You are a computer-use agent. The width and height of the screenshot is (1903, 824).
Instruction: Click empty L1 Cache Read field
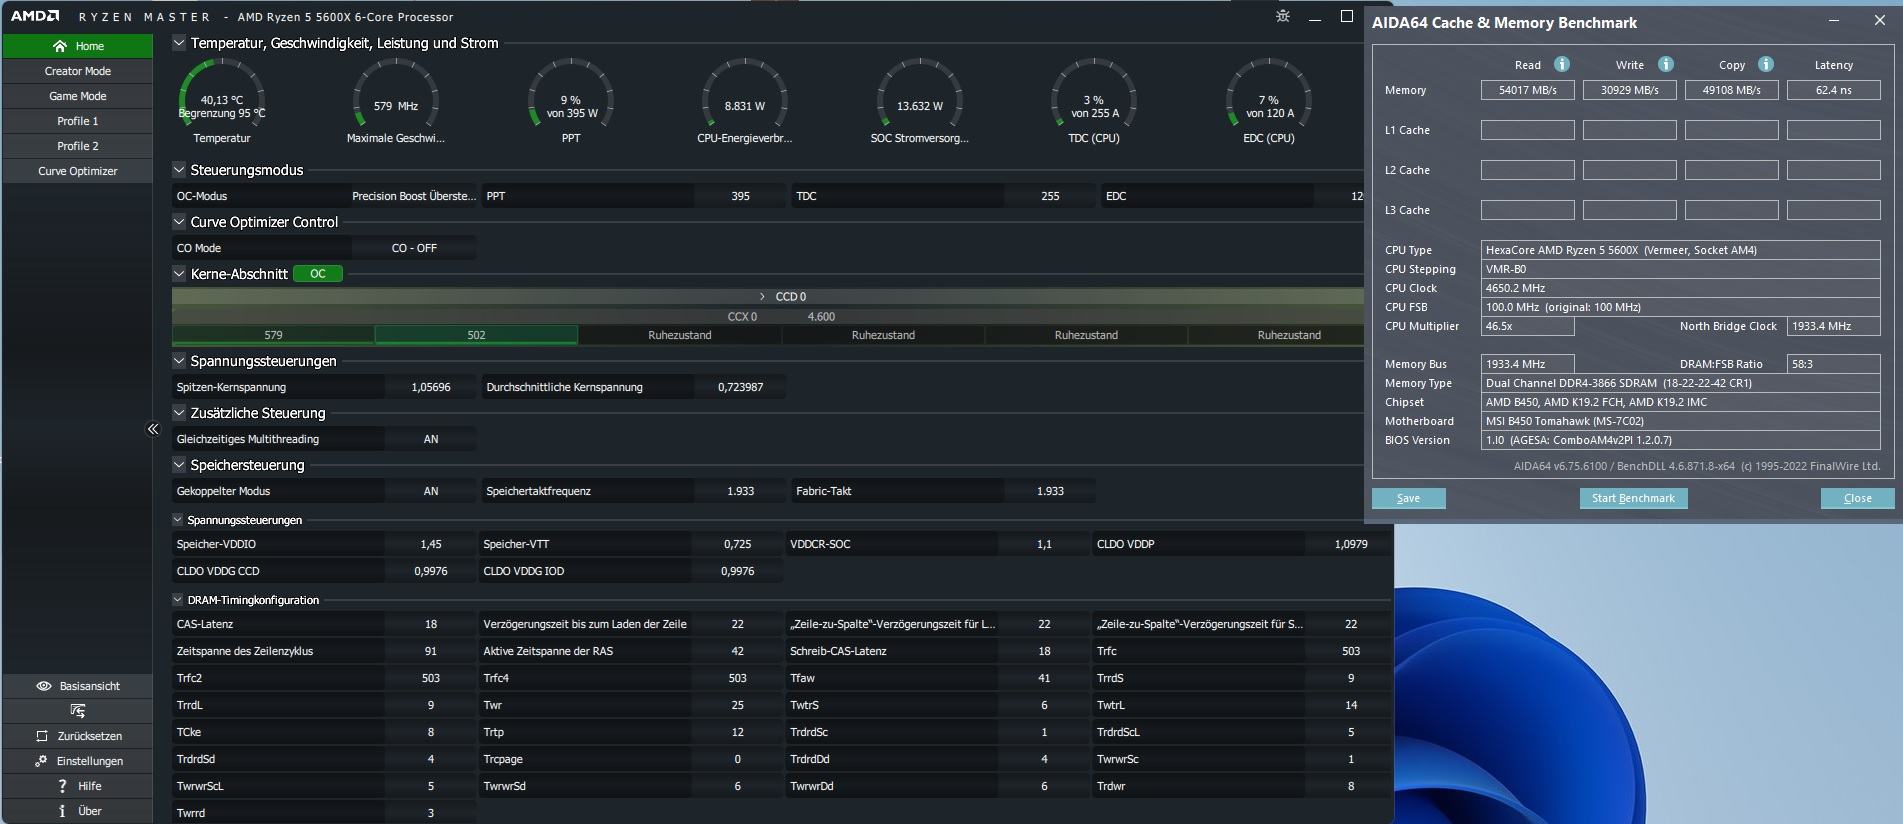[x=1527, y=130]
